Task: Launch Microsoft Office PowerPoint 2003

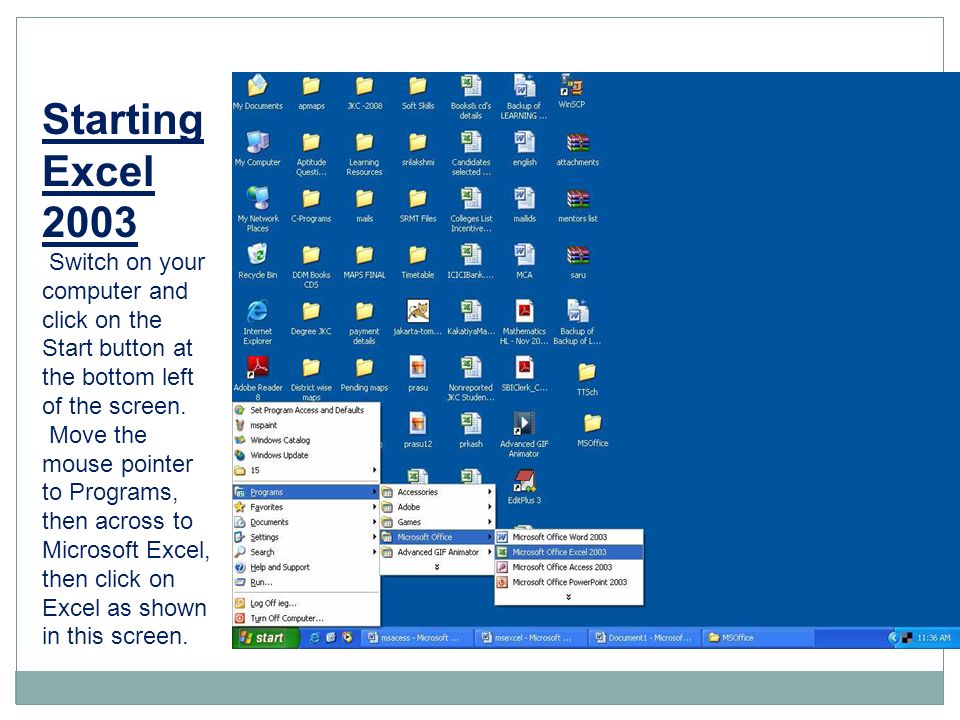Action: pyautogui.click(x=569, y=582)
